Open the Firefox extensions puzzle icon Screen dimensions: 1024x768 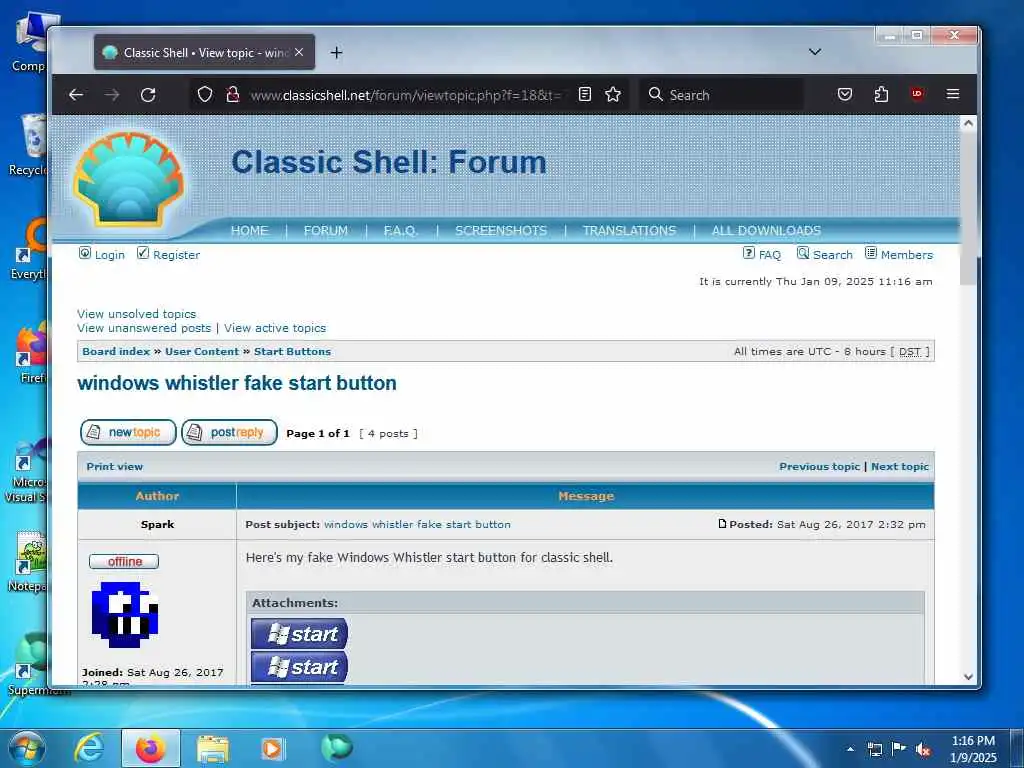click(881, 95)
